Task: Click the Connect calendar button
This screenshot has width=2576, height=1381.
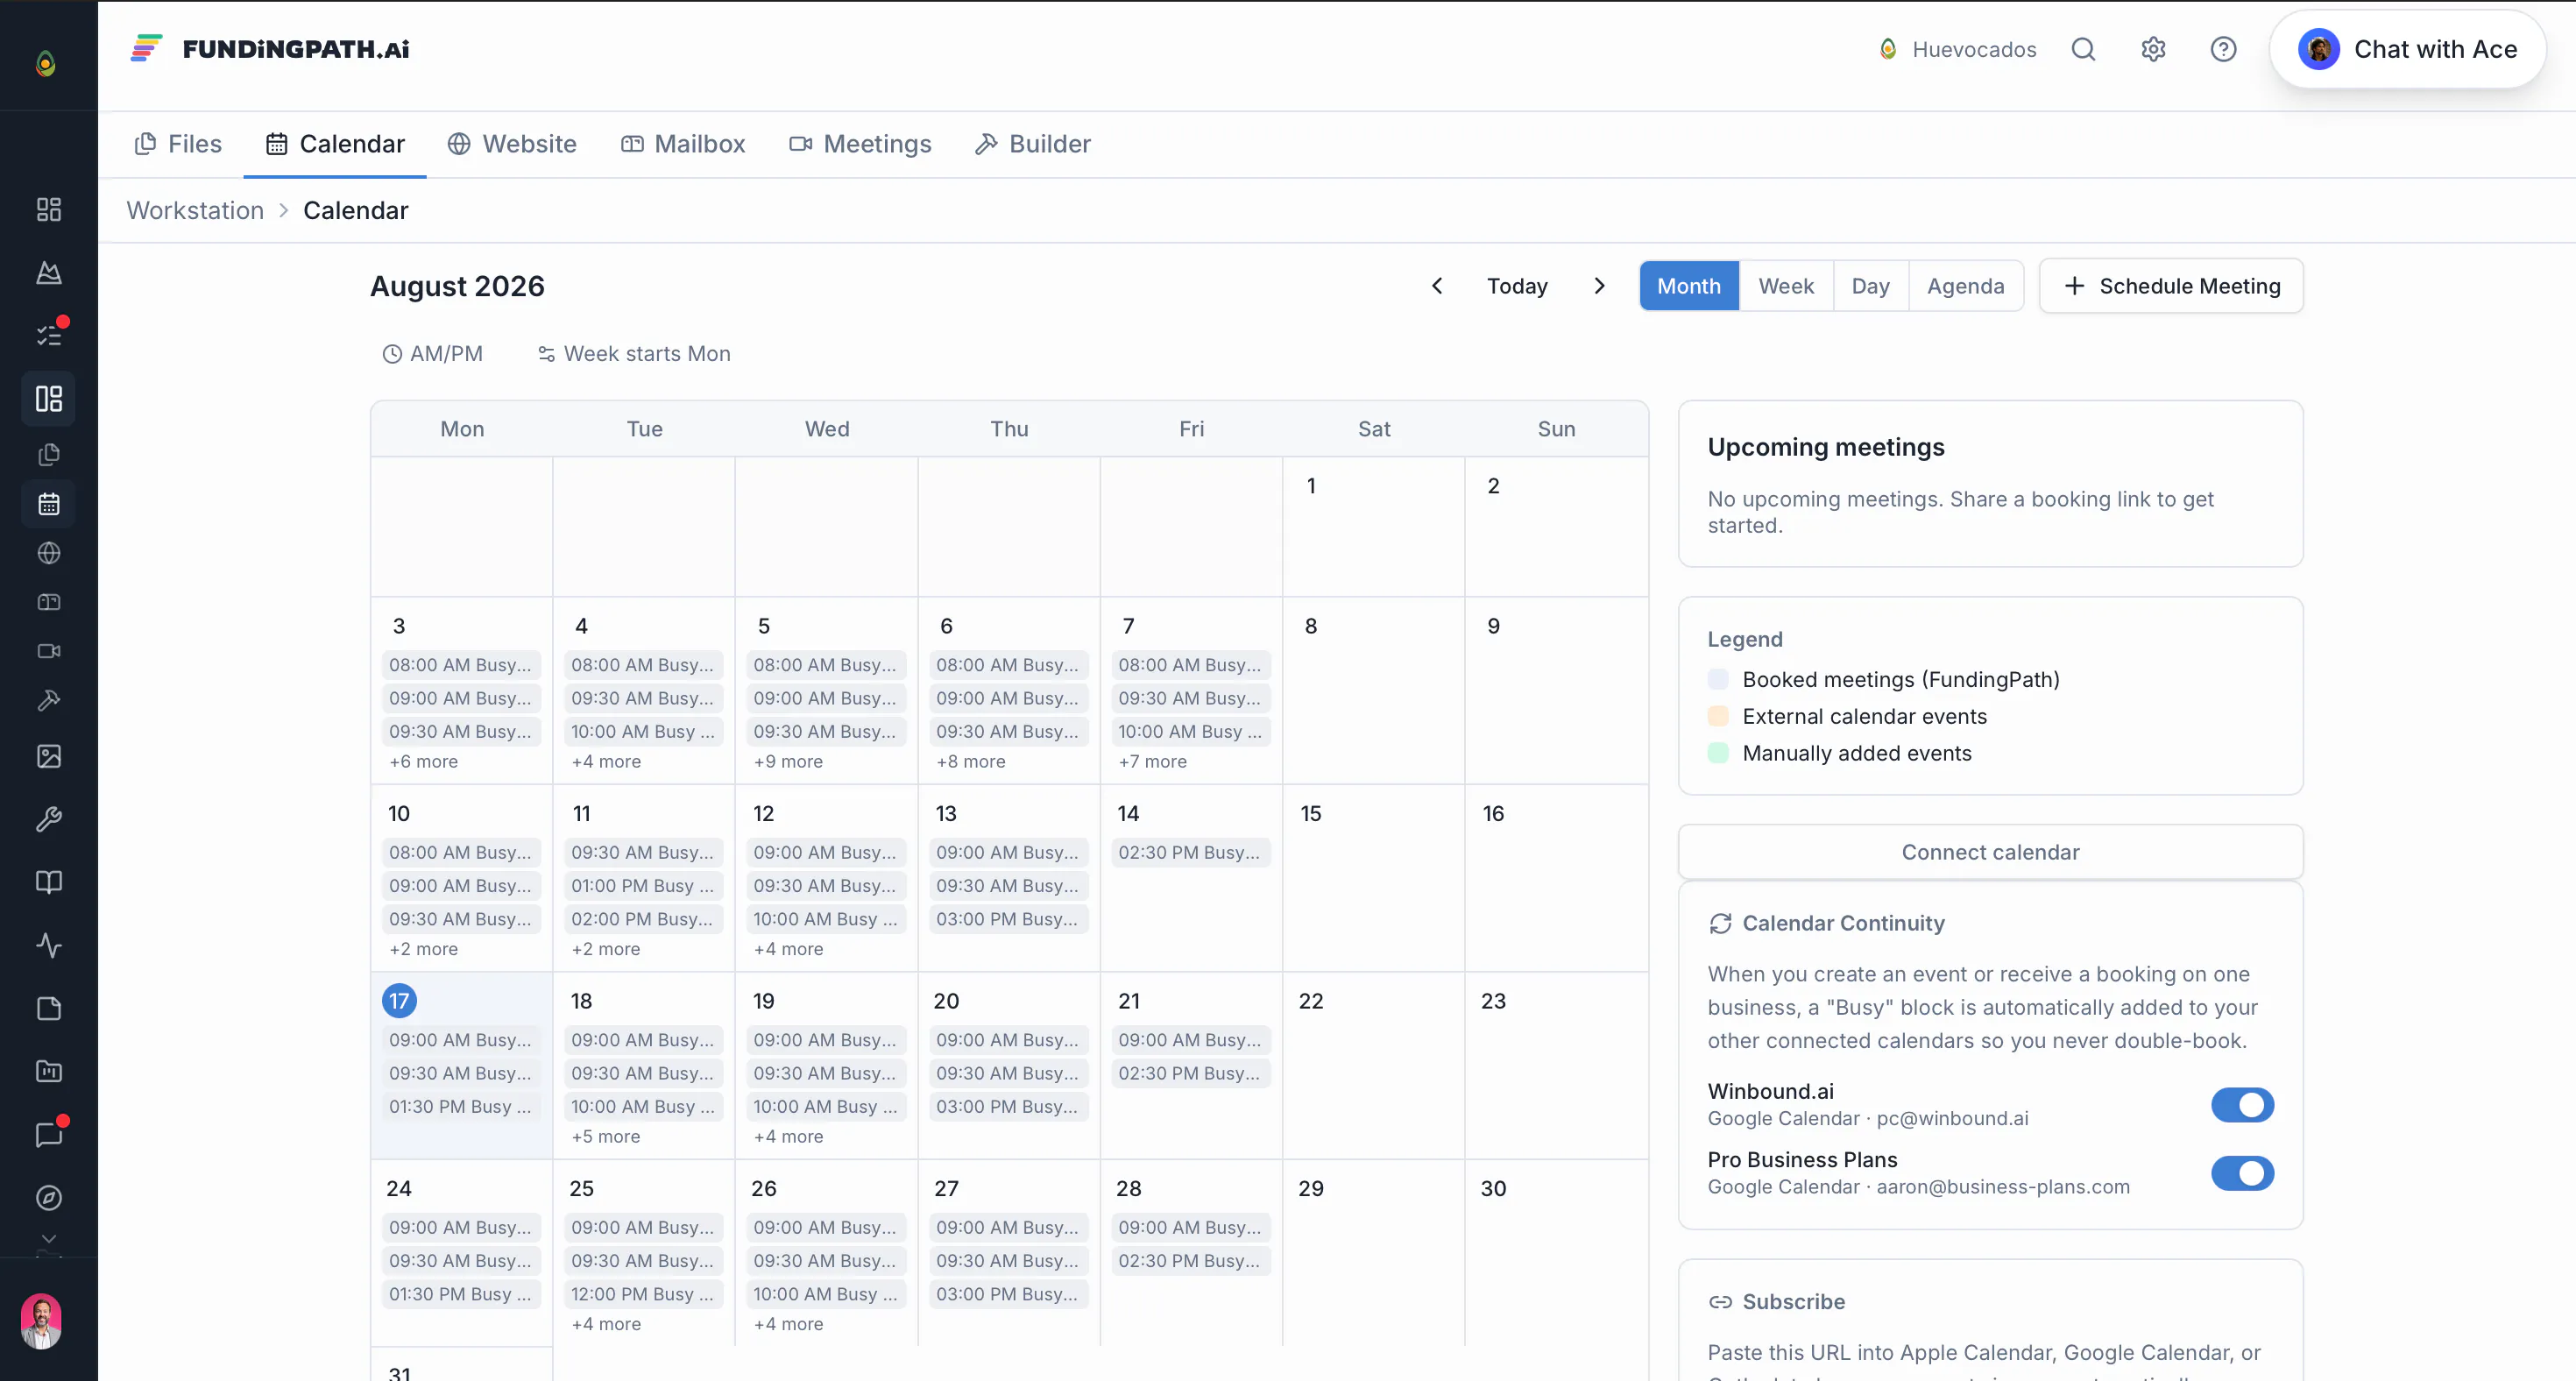Action: click(x=1990, y=852)
